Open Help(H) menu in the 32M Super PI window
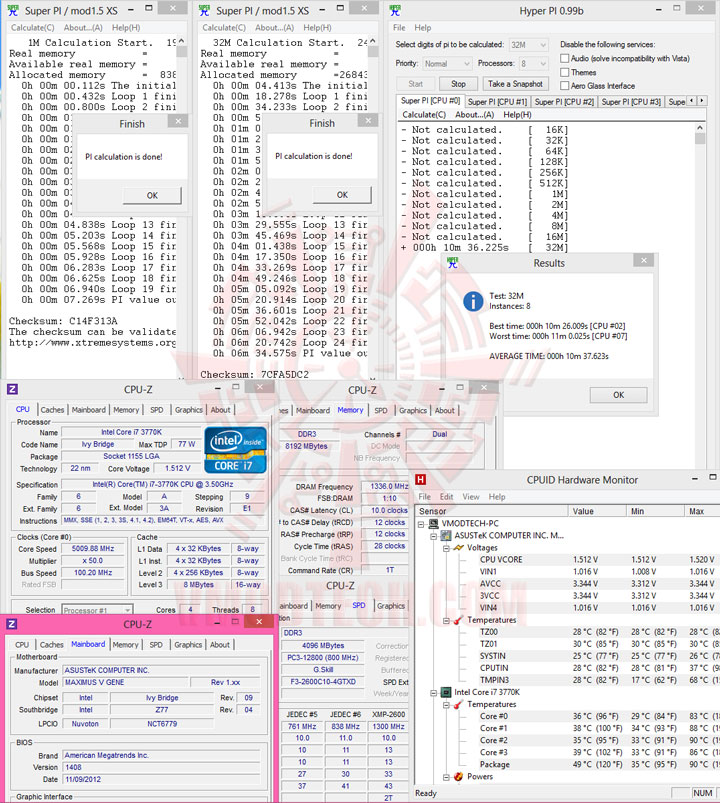This screenshot has width=720, height=803. coord(317,28)
